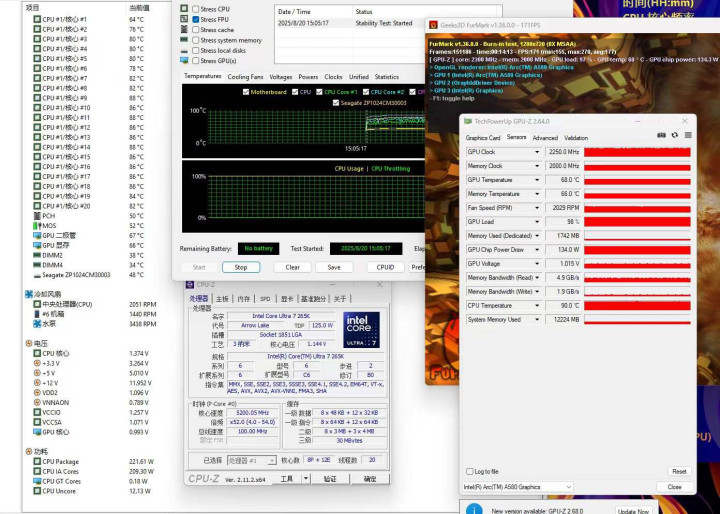Screen dimensions: 720x514
Task: Click the +12 V voltage icon
Action: coord(37,383)
